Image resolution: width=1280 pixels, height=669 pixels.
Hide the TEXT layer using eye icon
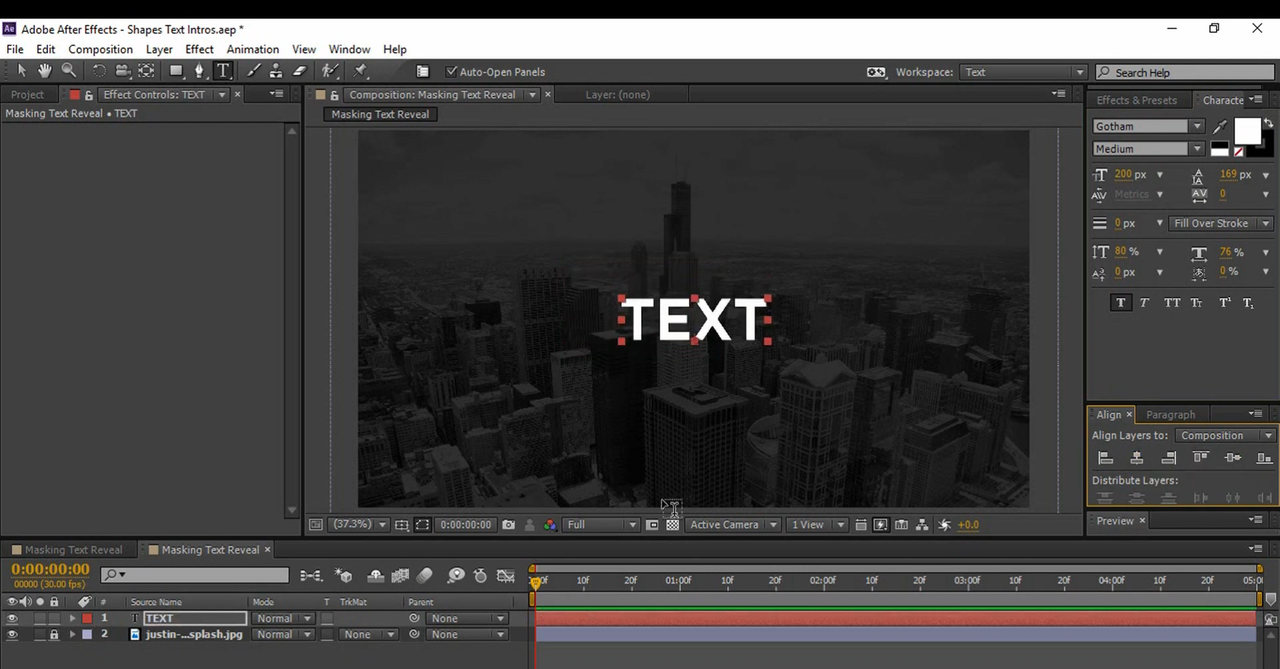tap(12, 618)
